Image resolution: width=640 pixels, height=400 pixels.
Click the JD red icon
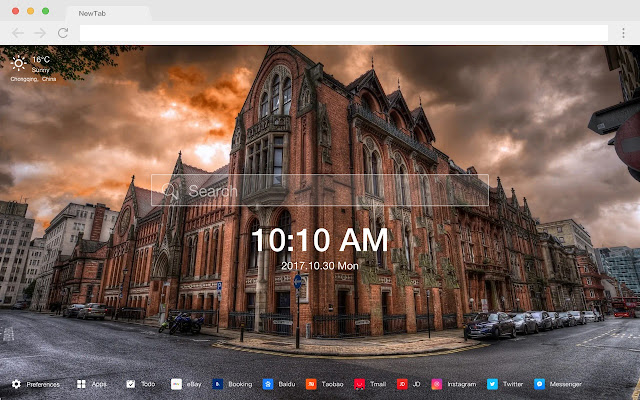402,384
